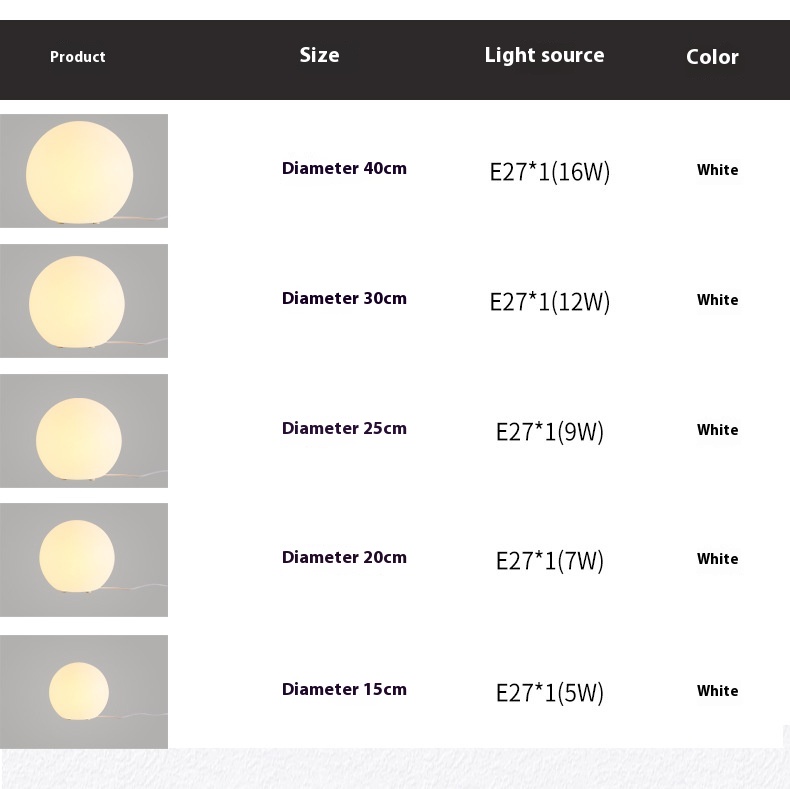
Task: Click the 25cm globe lamp thumbnail
Action: [x=83, y=431]
